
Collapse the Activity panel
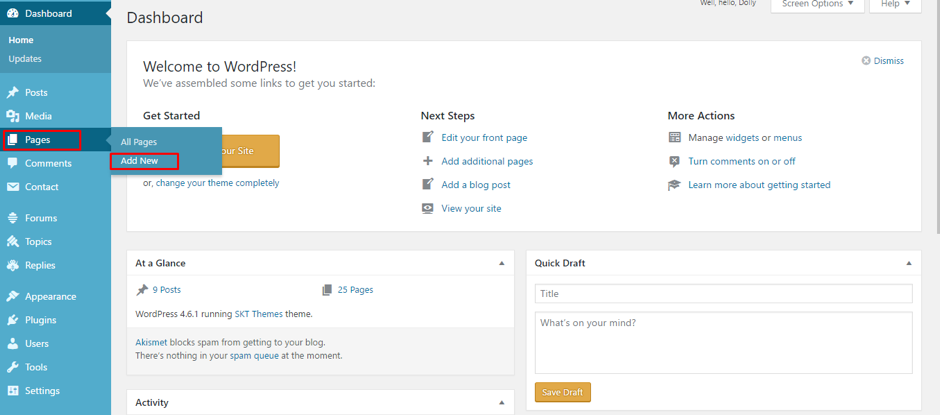click(x=502, y=402)
